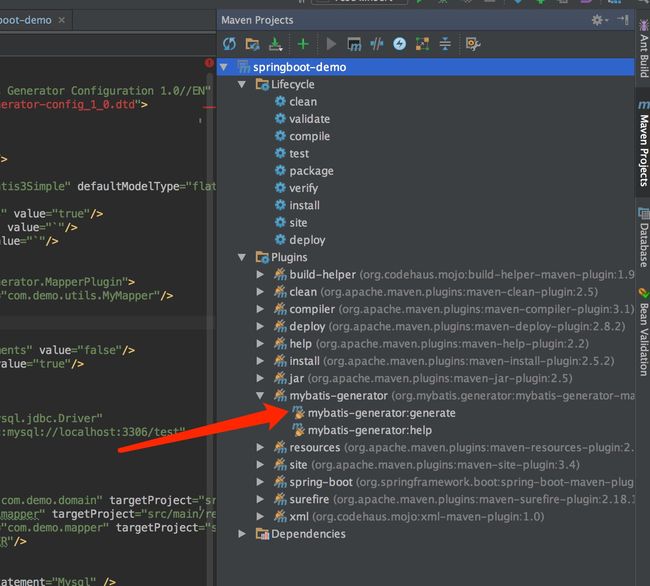Click the goal icon beside mybatis-generator:help
Viewport: 650px width, 586px height.
click(298, 430)
